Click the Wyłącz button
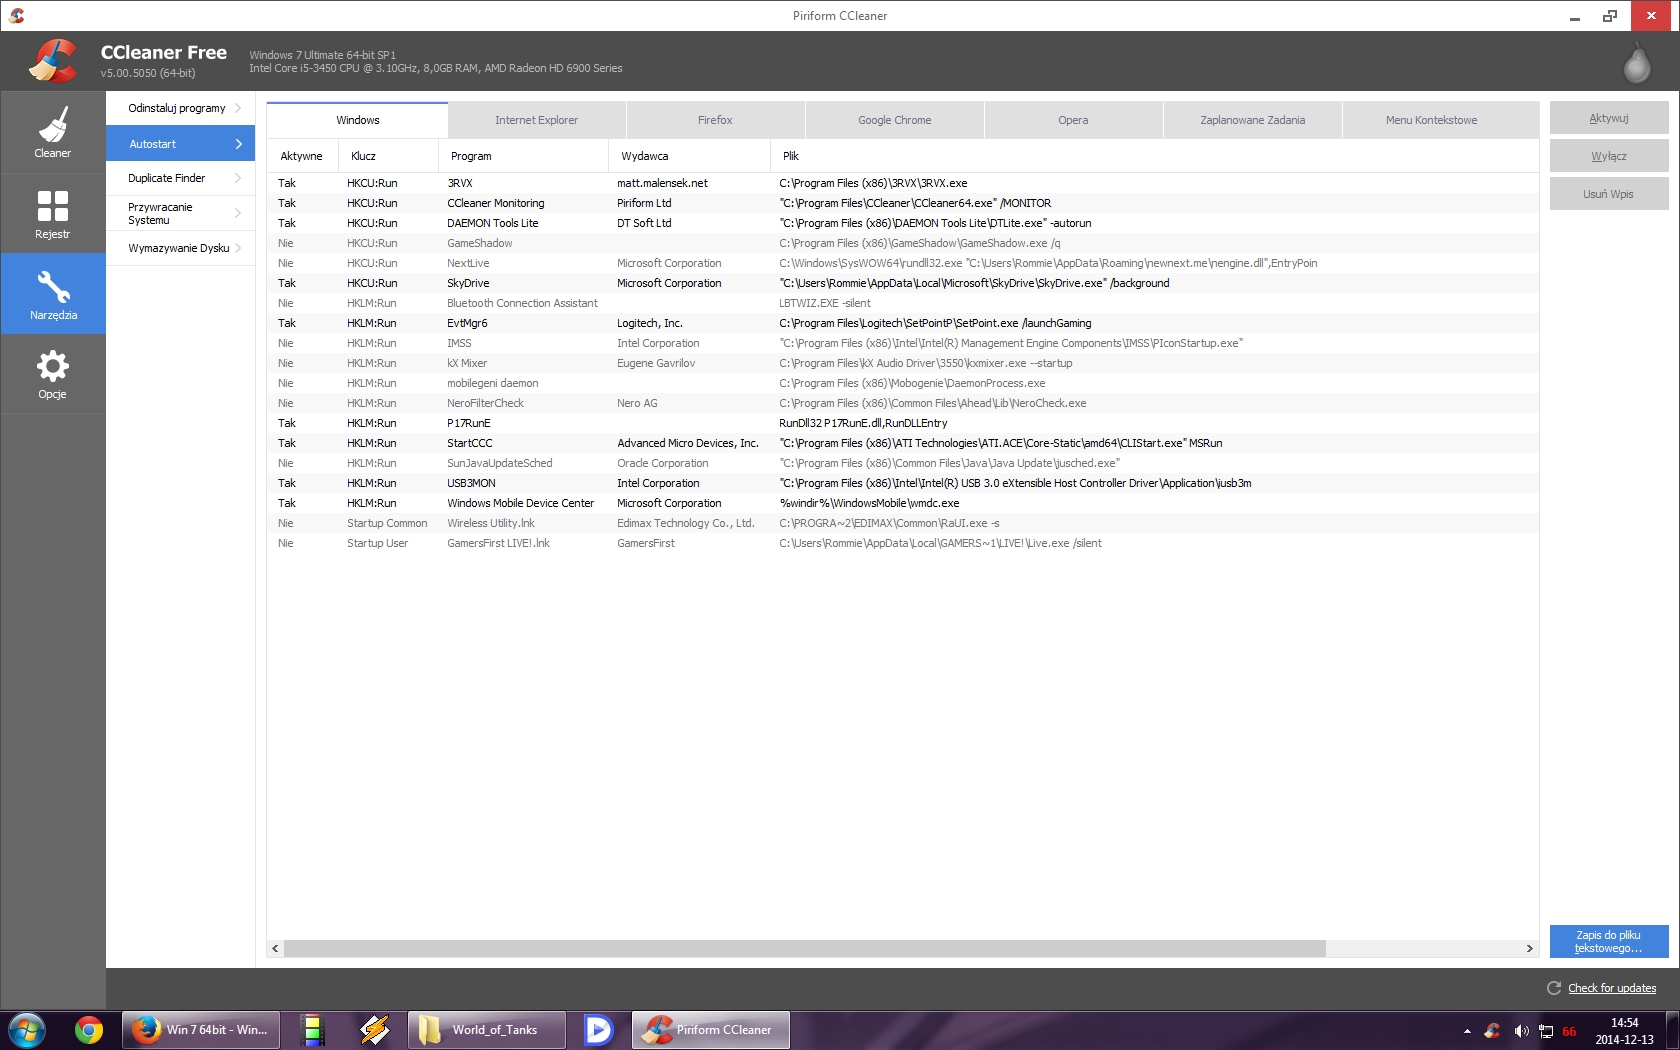The image size is (1680, 1050). click(1609, 156)
